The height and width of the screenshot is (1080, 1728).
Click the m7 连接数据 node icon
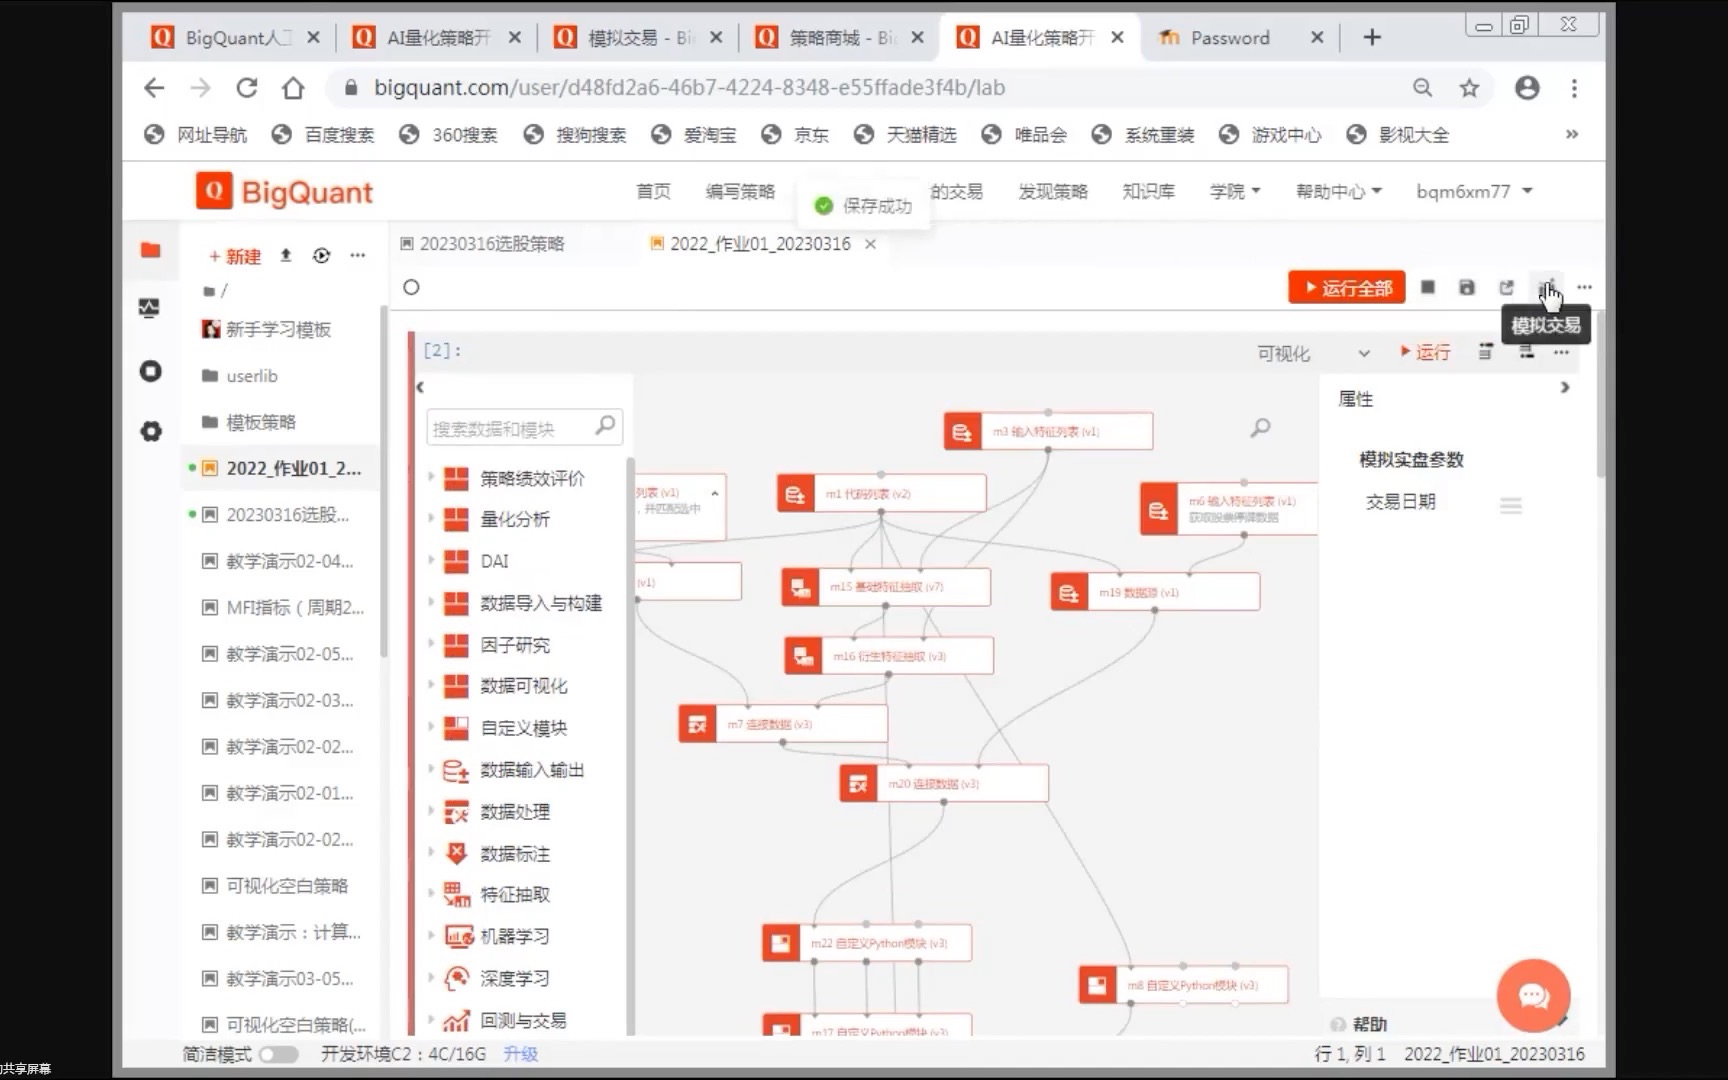tap(697, 724)
